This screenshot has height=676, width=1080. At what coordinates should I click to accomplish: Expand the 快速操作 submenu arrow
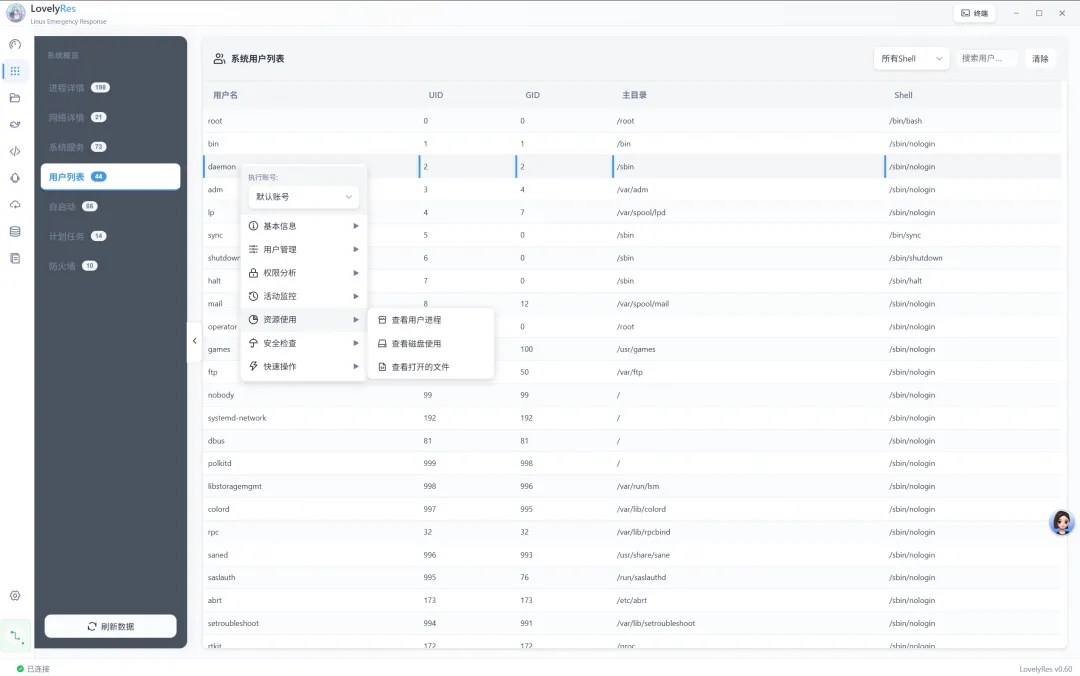point(356,367)
